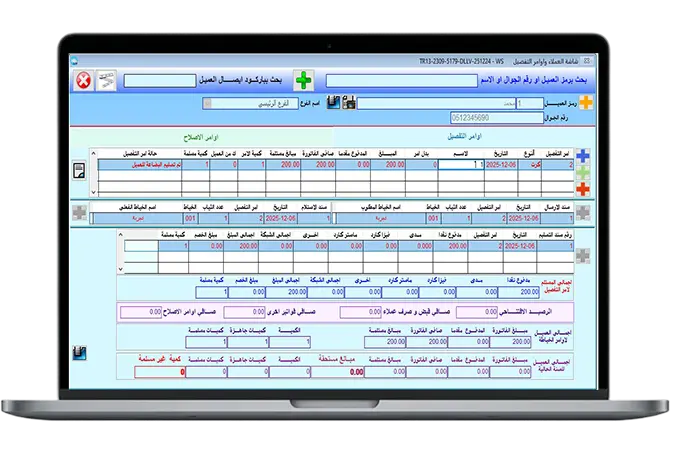Click the document icon left of repair orders
The image size is (674, 458).
click(x=80, y=169)
